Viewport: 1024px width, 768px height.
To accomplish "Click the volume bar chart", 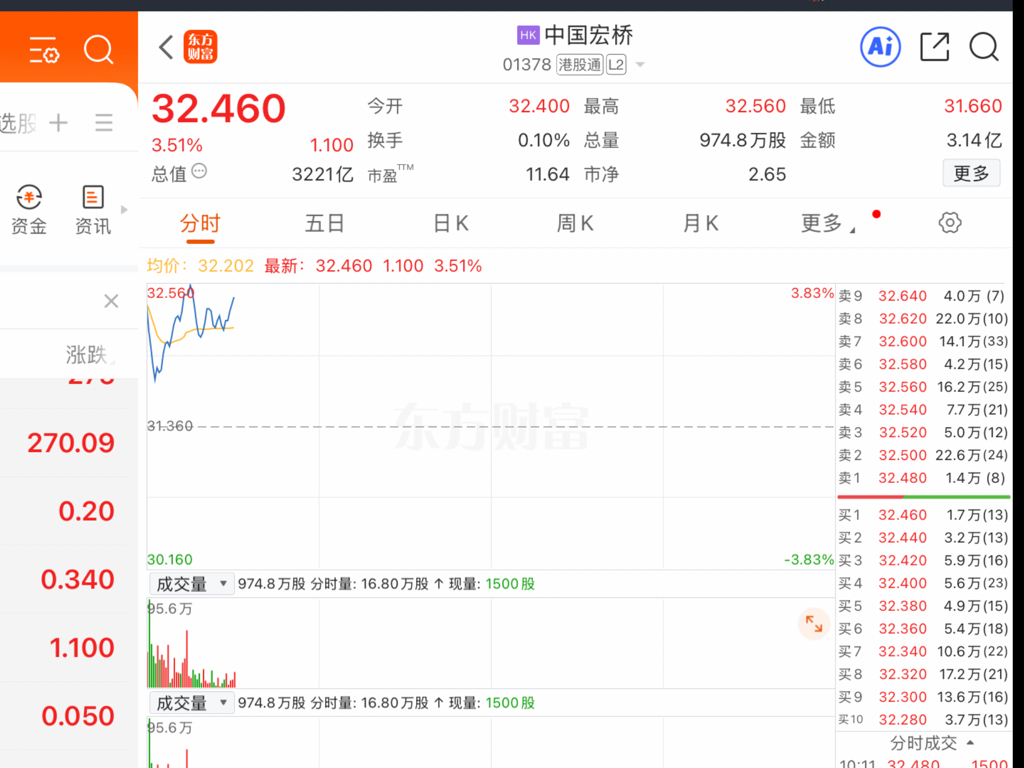I will point(490,643).
